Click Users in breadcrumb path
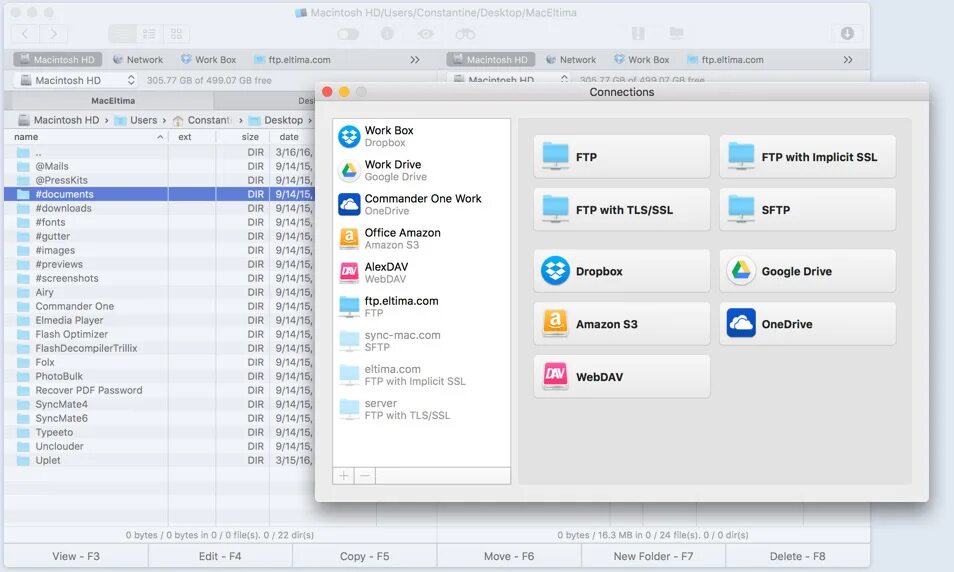 pyautogui.click(x=136, y=120)
